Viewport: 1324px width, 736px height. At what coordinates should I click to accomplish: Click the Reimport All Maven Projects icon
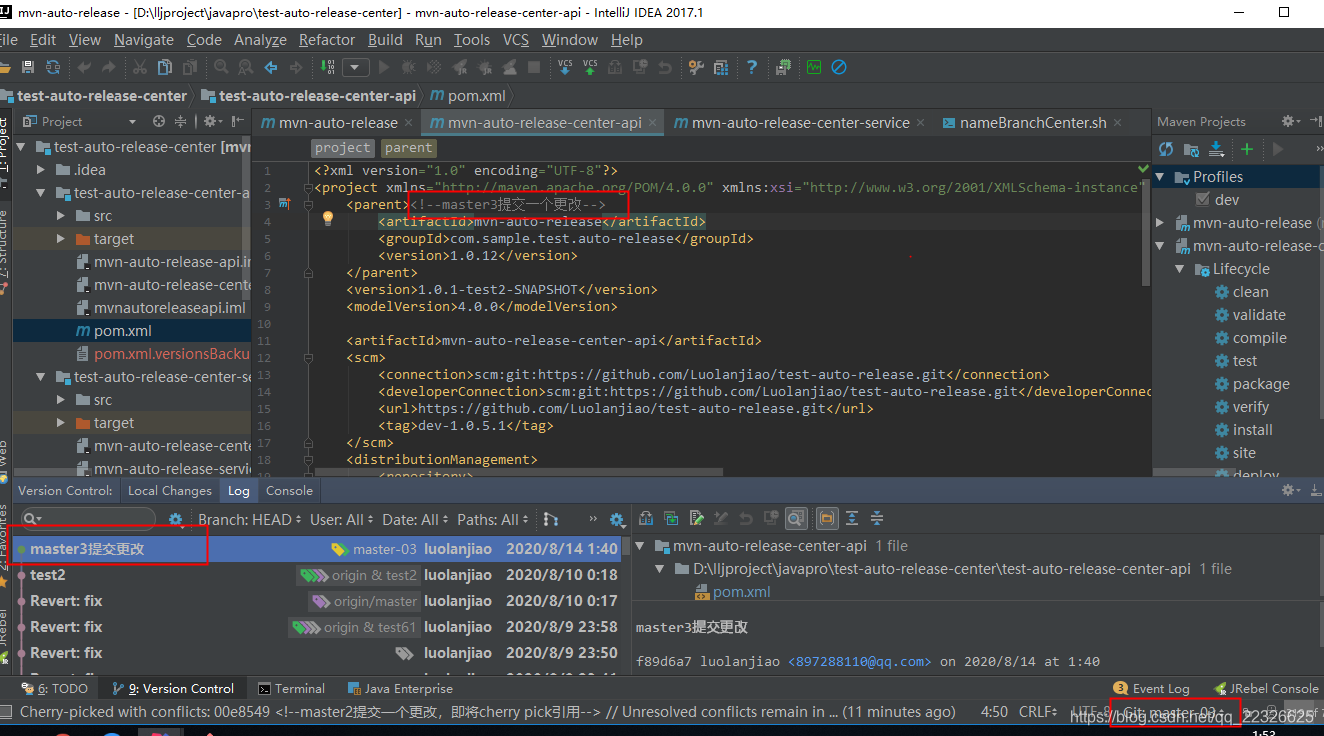pyautogui.click(x=1166, y=149)
